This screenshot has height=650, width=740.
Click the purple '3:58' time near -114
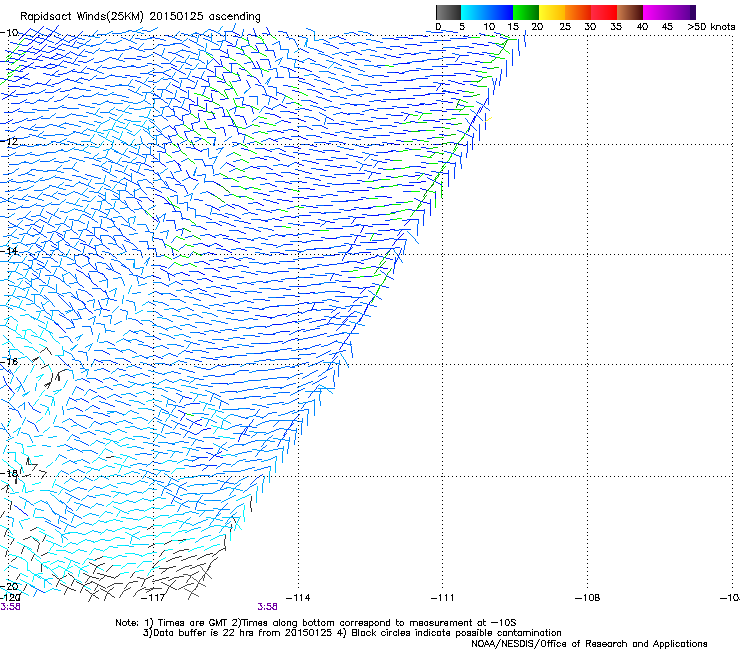click(267, 607)
